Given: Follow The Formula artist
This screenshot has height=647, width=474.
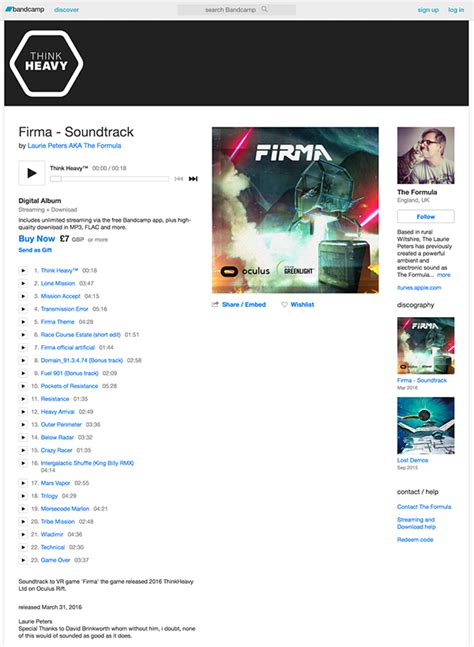Looking at the screenshot, I should (x=426, y=217).
